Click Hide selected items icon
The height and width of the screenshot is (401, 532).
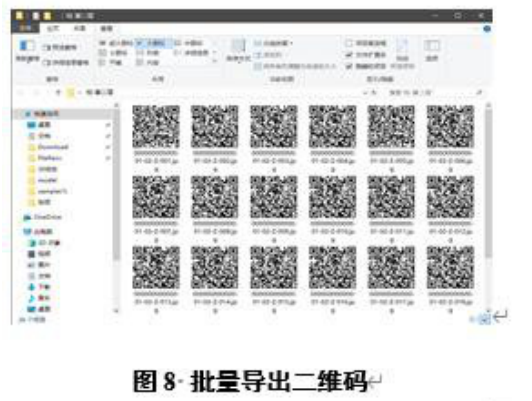[x=402, y=50]
